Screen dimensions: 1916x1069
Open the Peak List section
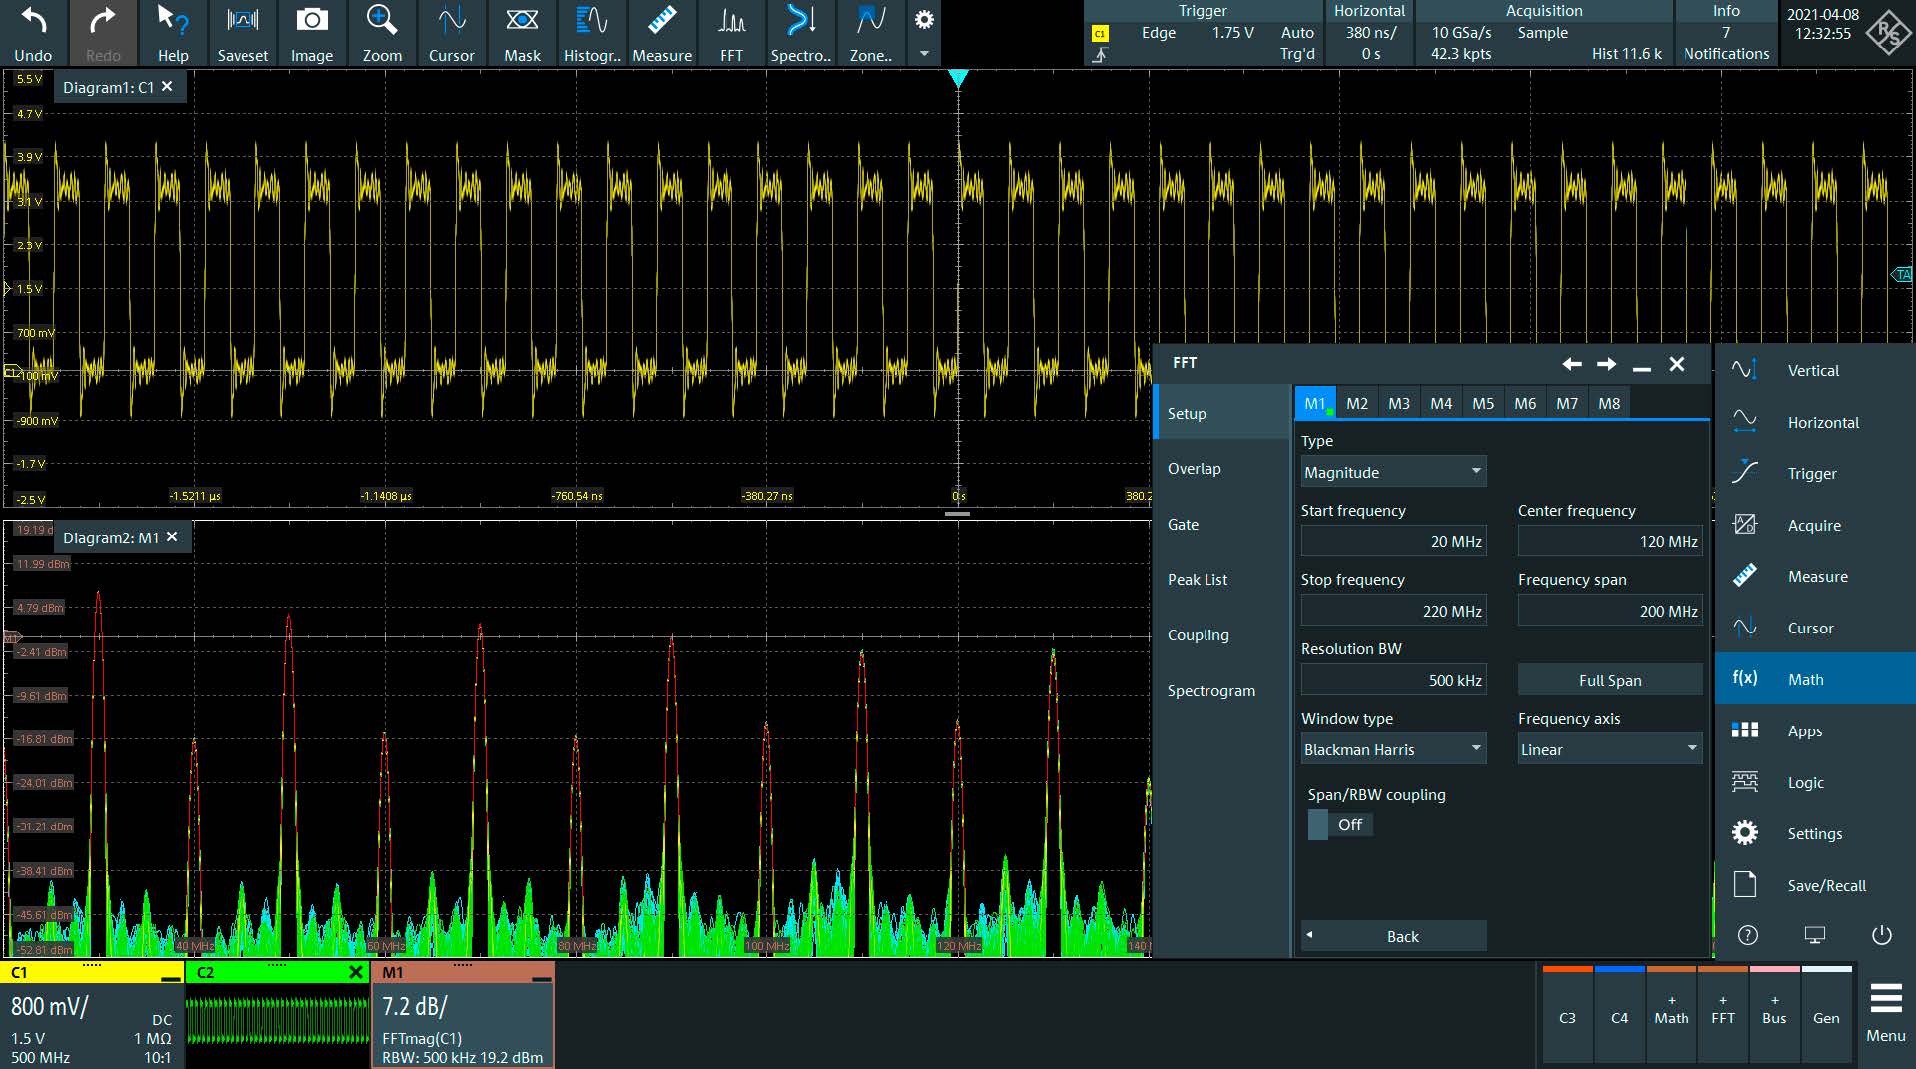pos(1197,579)
